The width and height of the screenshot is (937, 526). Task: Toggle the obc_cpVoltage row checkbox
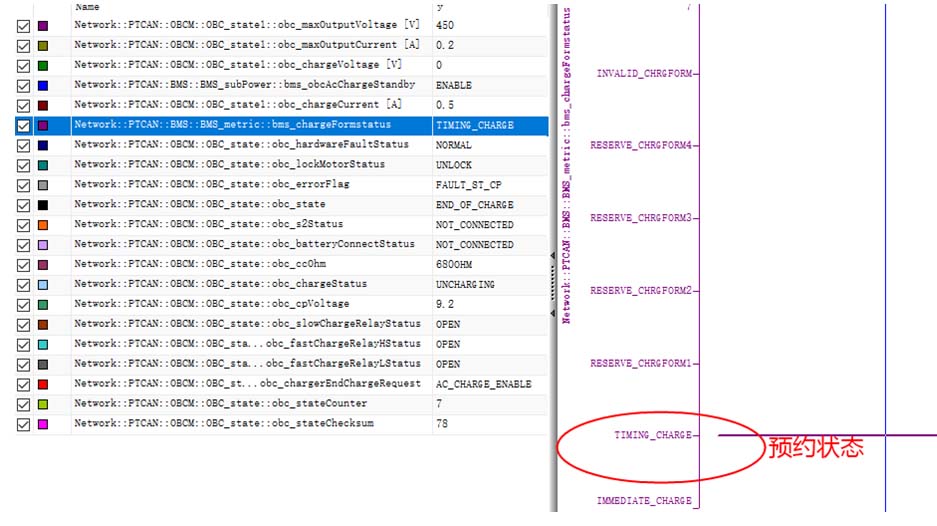click(x=24, y=304)
